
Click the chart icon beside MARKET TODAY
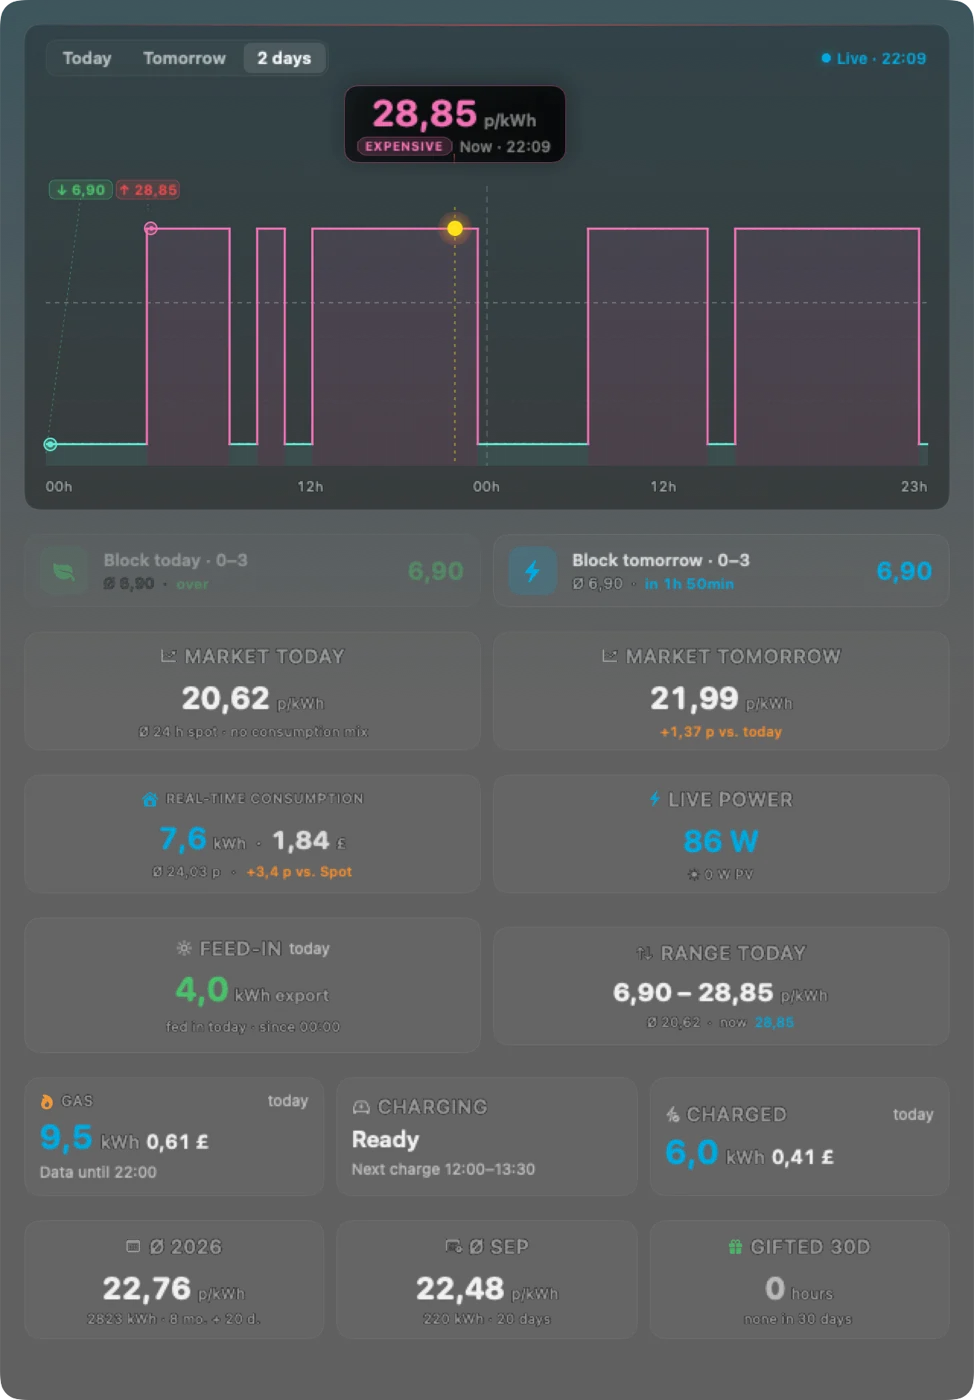click(x=168, y=656)
